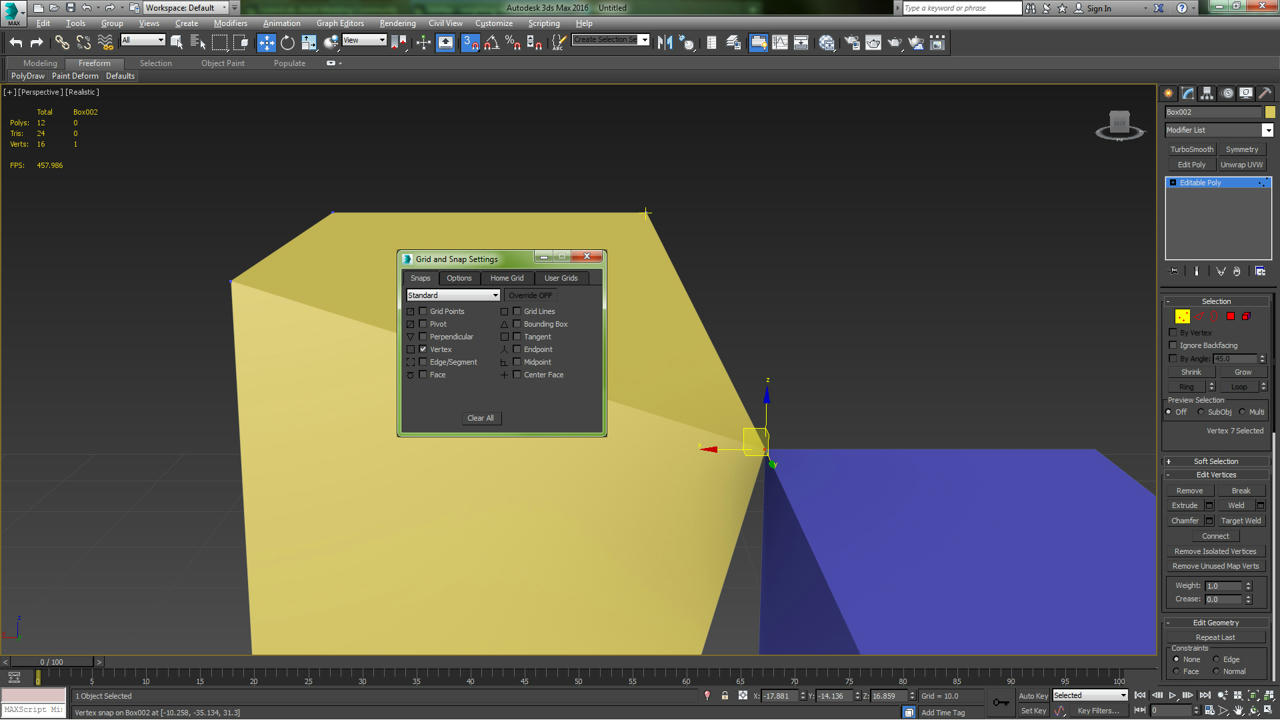
Task: Open the Rendering menu
Action: coord(397,23)
